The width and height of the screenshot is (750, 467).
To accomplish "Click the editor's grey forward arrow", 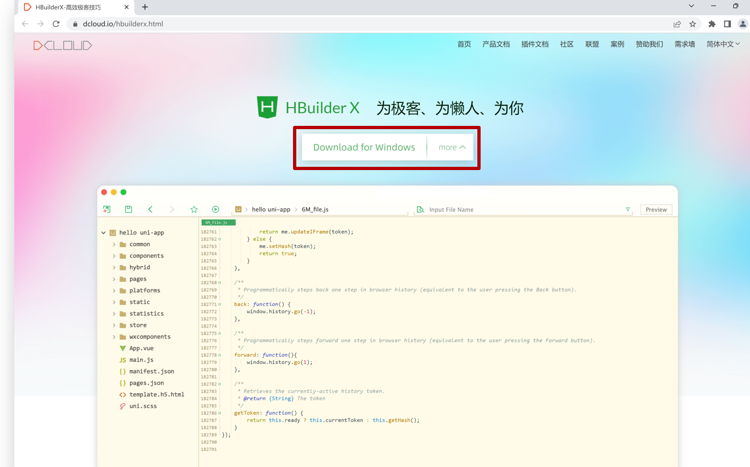I will (x=172, y=209).
